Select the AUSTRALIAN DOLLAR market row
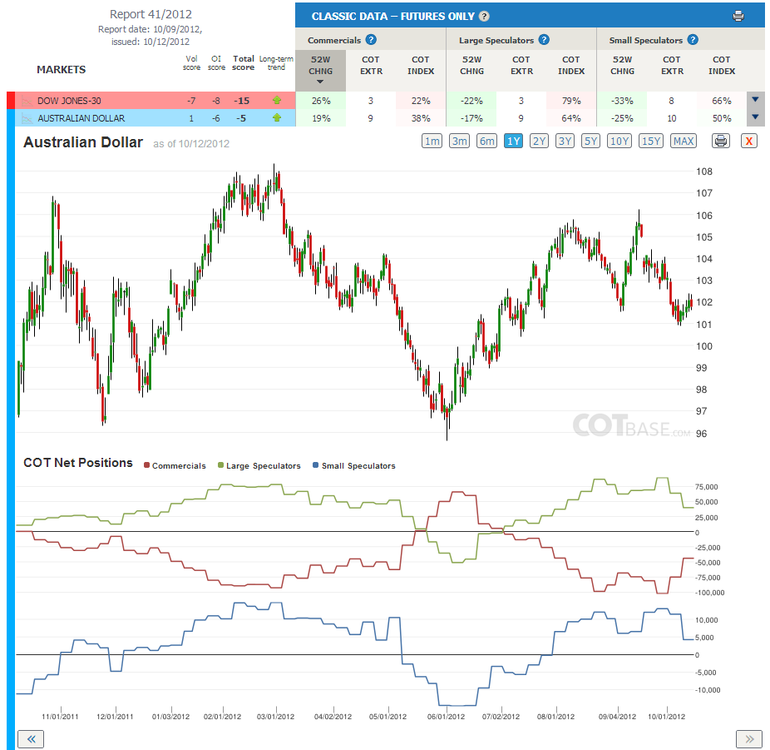 point(156,118)
